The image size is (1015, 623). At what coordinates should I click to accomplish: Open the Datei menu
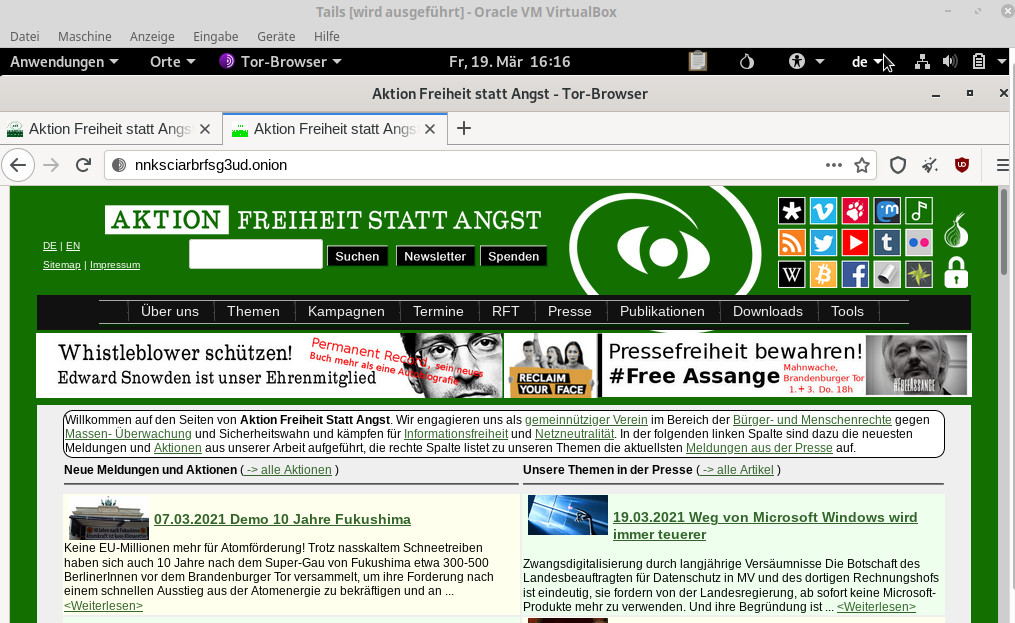25,36
